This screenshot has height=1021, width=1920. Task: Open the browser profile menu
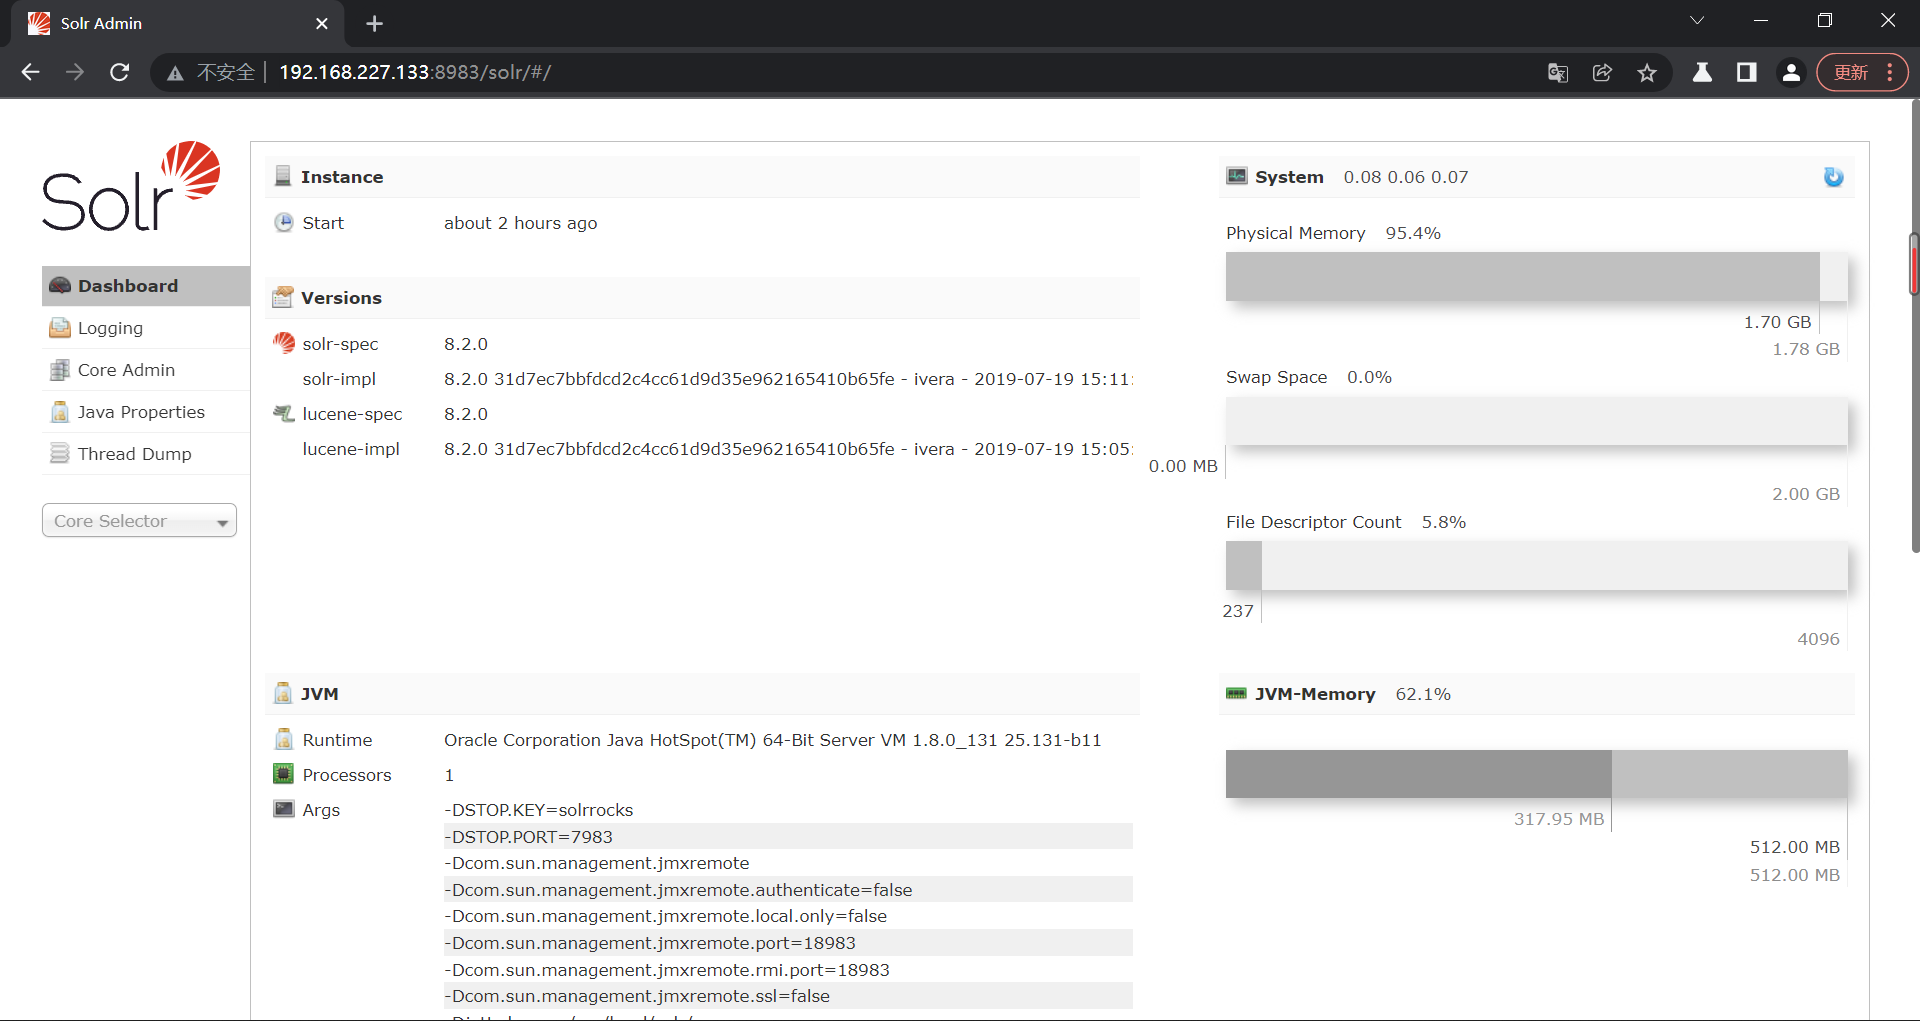point(1791,72)
